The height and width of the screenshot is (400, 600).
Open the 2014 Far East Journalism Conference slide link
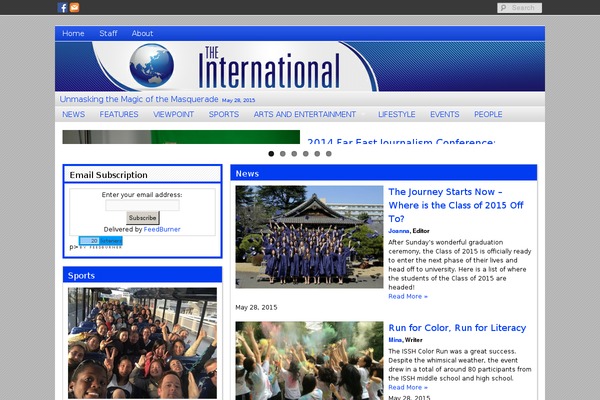click(x=401, y=141)
